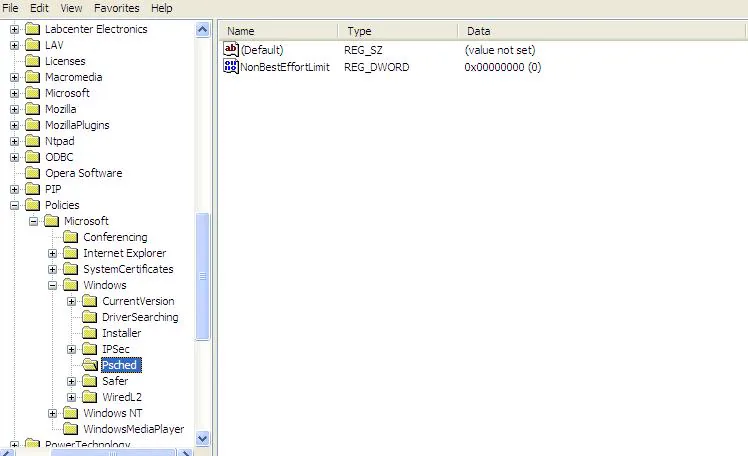Expand the Mozilla key
748x456 pixels.
click(x=14, y=110)
